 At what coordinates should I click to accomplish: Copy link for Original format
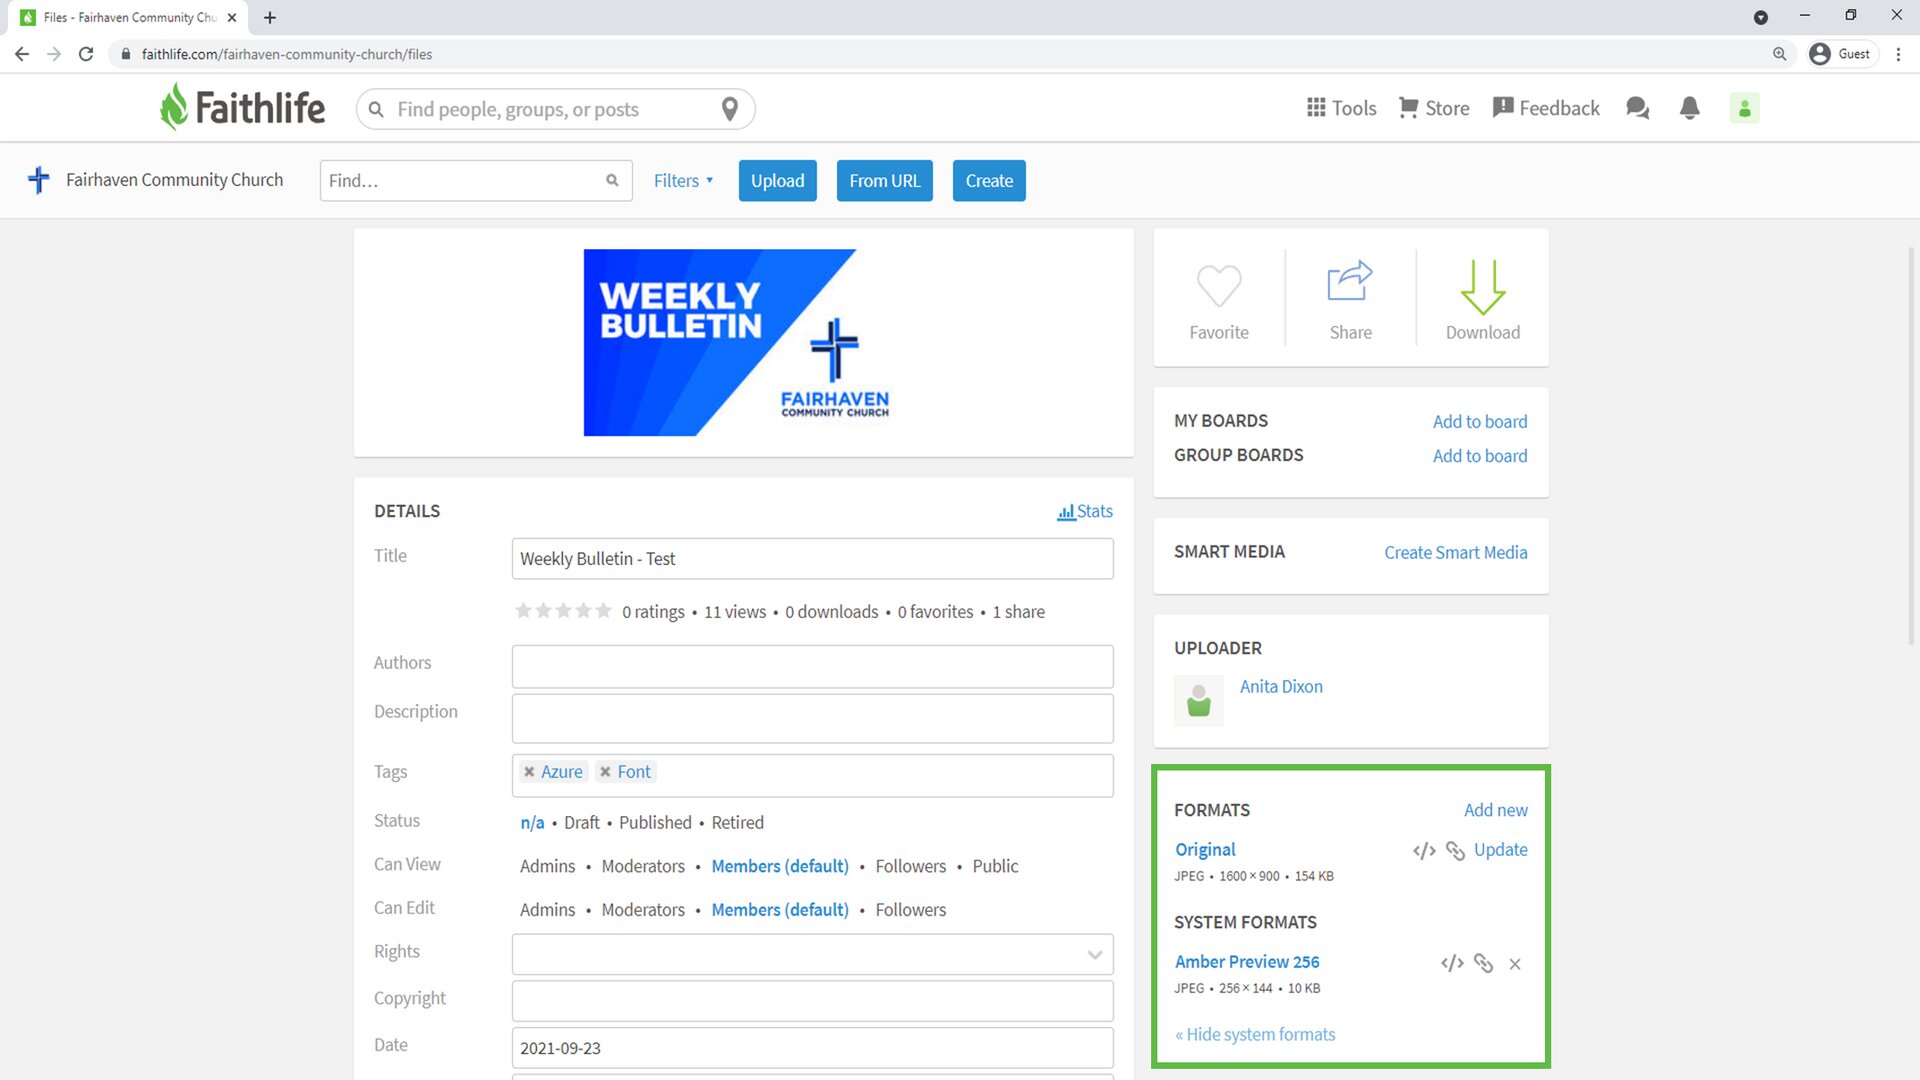tap(1455, 850)
